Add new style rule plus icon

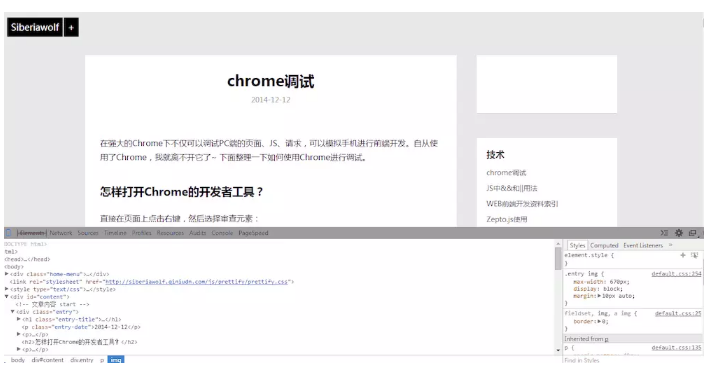(x=683, y=255)
